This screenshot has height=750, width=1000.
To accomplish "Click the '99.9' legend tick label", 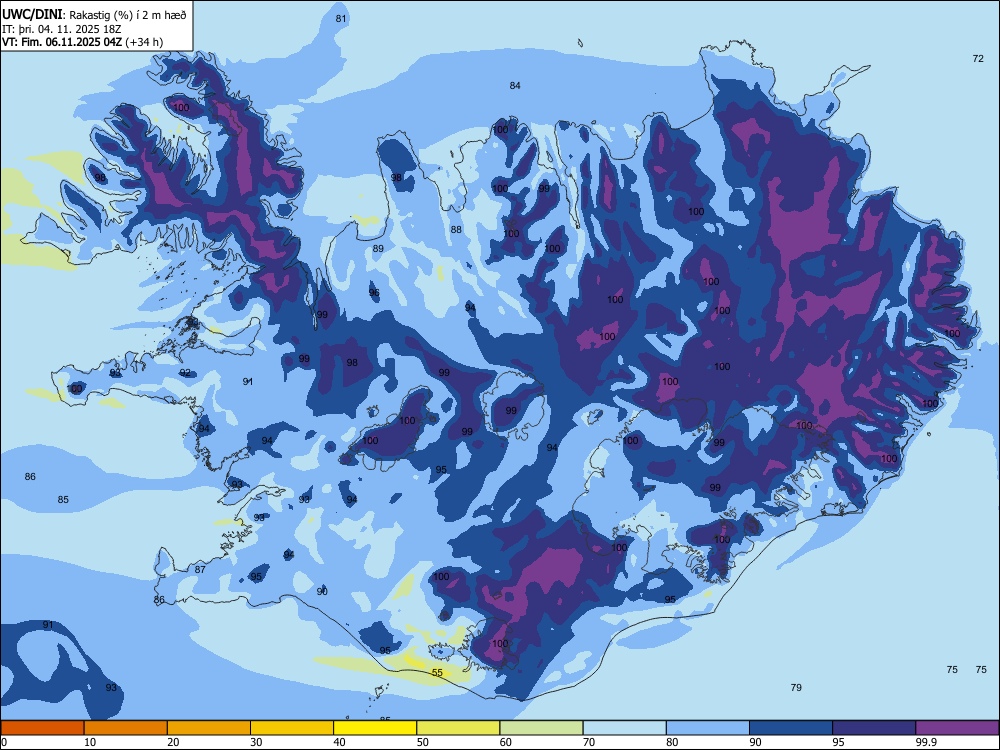I will tap(925, 742).
